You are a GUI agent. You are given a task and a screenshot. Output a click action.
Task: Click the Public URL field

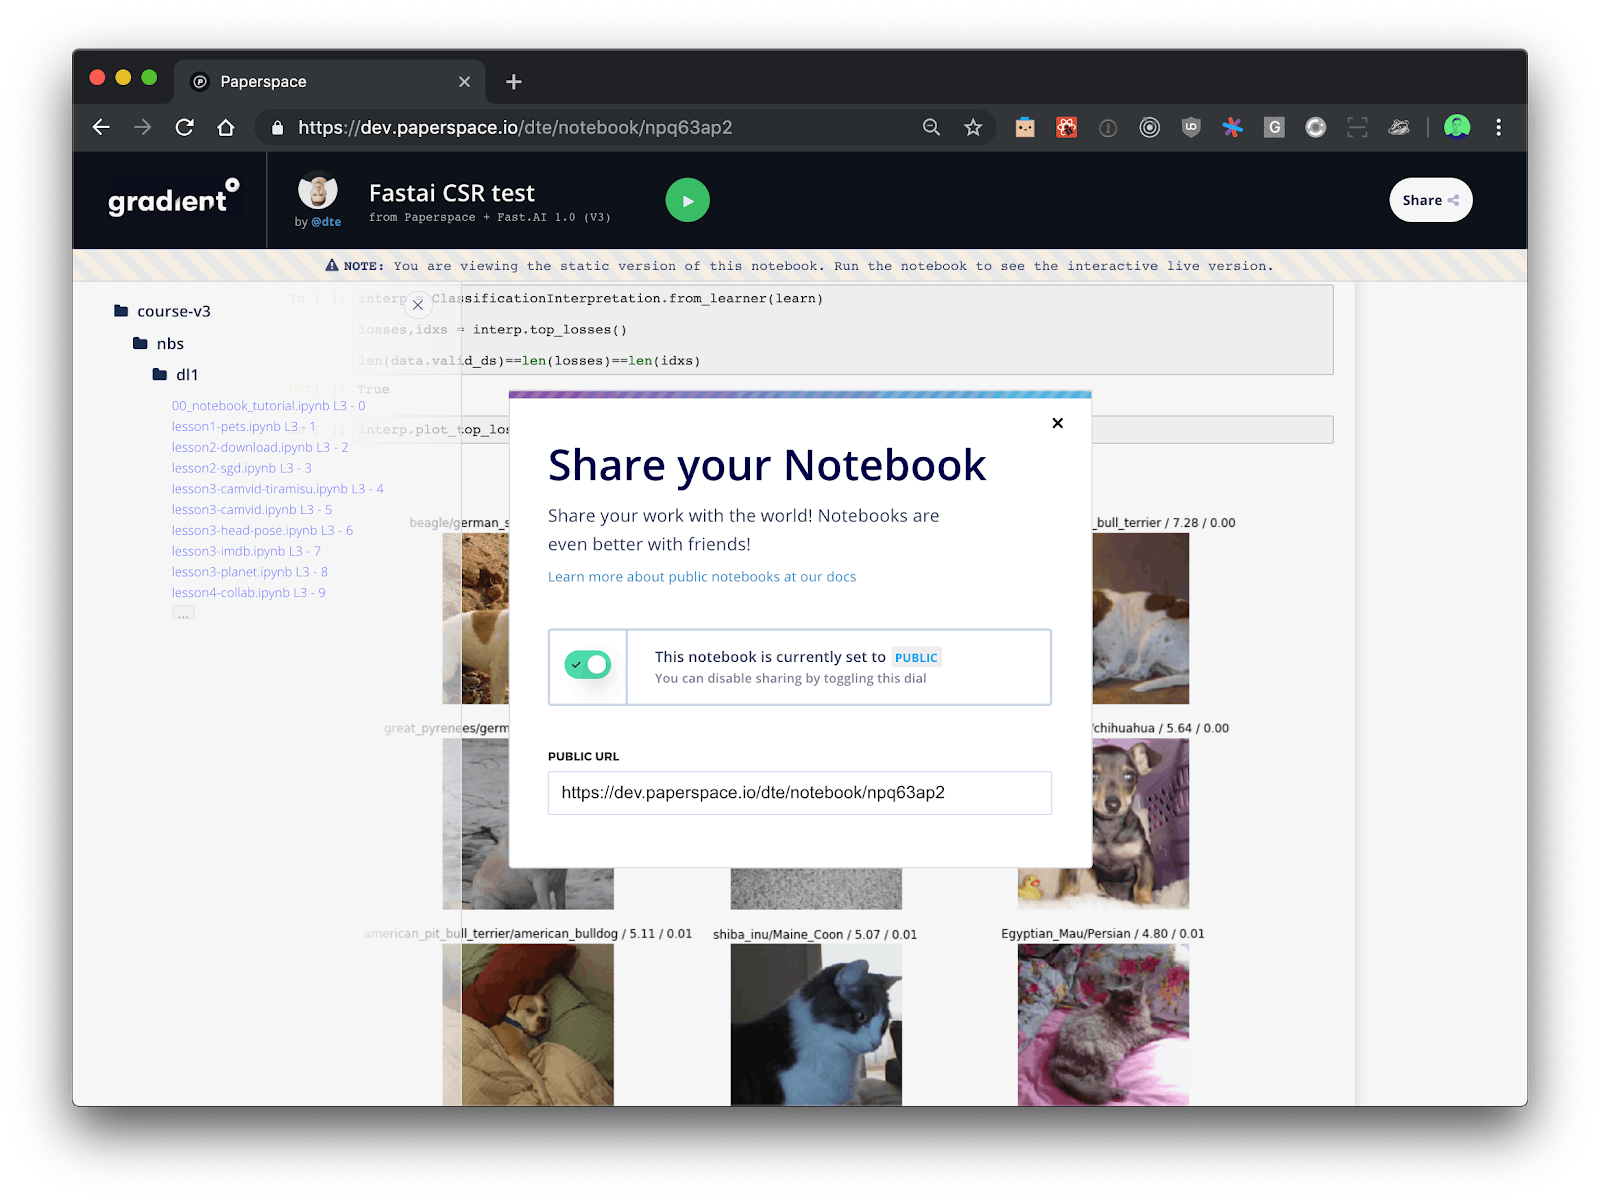pos(800,793)
